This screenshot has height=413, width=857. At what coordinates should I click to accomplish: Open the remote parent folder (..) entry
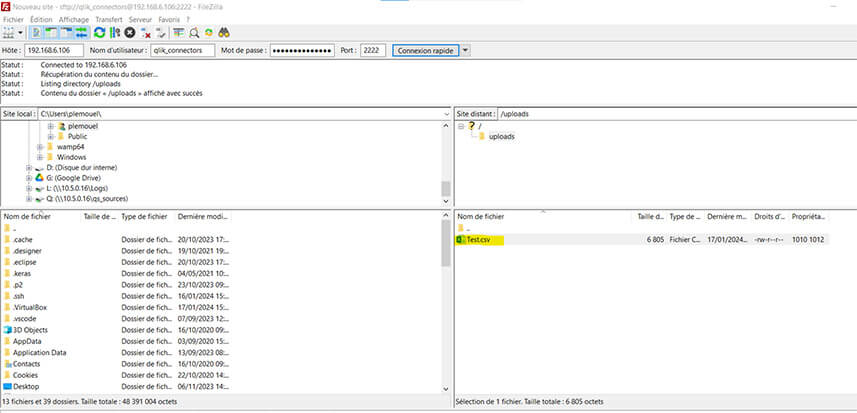463,228
